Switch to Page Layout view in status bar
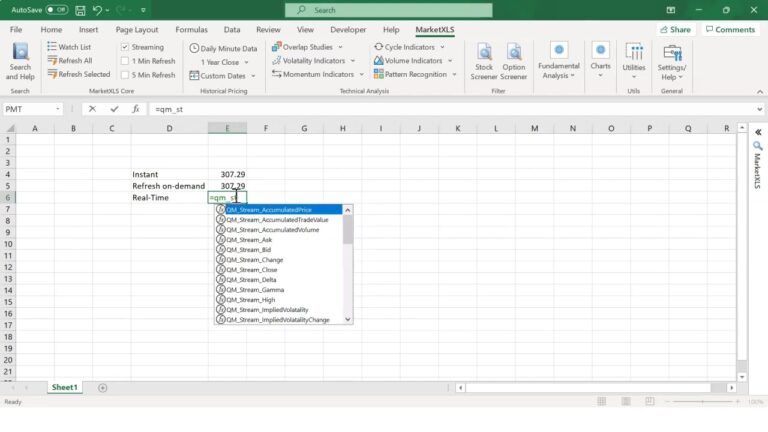 click(625, 402)
